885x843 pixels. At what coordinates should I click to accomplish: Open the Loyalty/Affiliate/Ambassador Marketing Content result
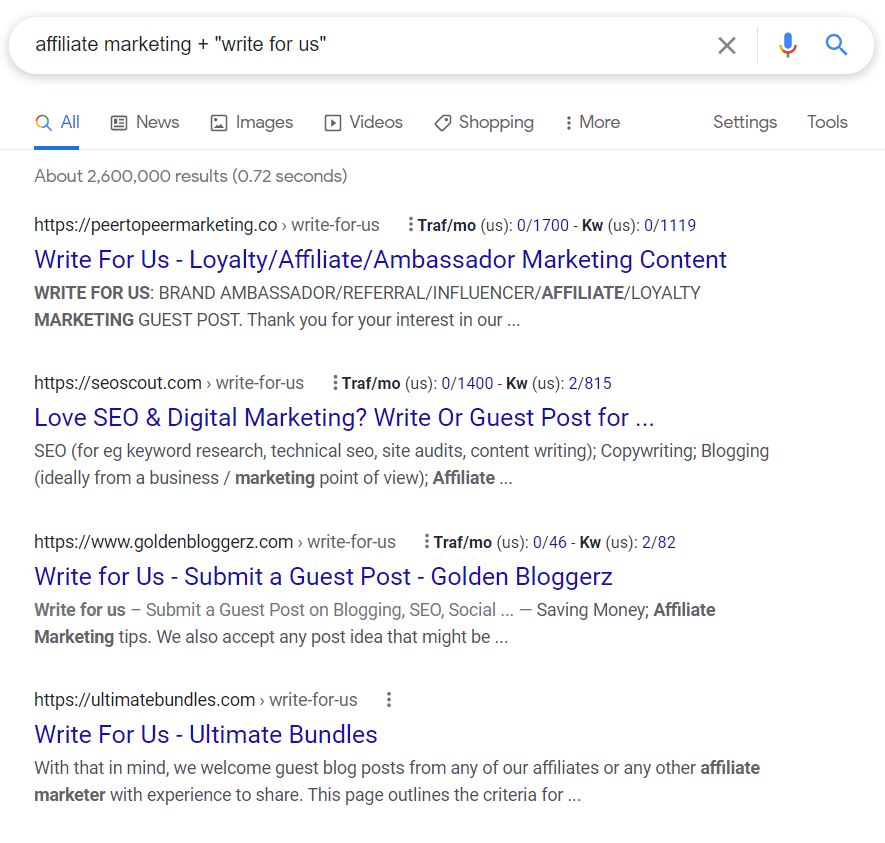pyautogui.click(x=380, y=259)
